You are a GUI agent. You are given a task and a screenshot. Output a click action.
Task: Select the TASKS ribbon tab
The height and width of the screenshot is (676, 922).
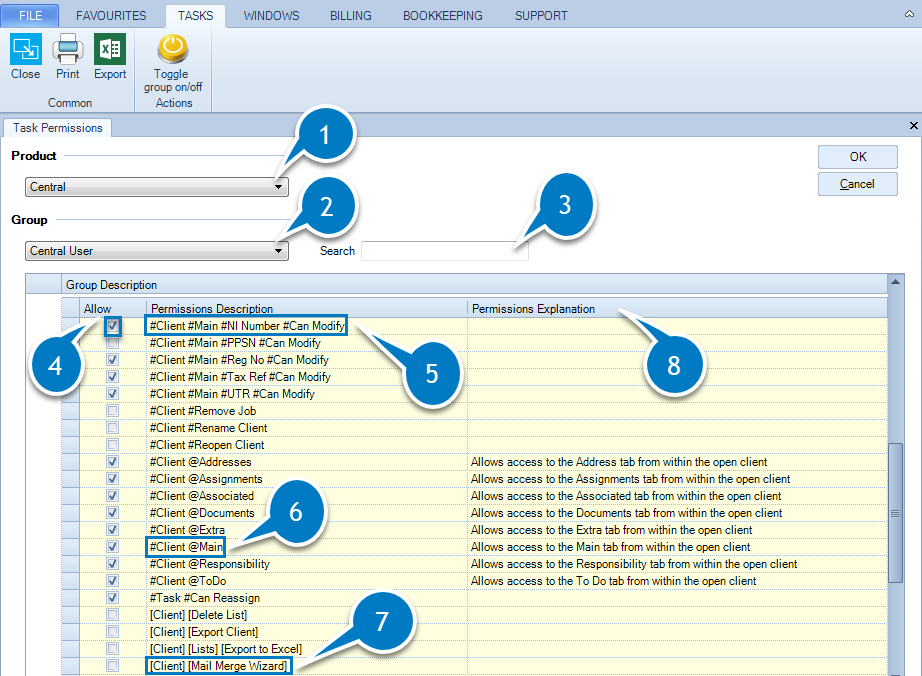(195, 16)
